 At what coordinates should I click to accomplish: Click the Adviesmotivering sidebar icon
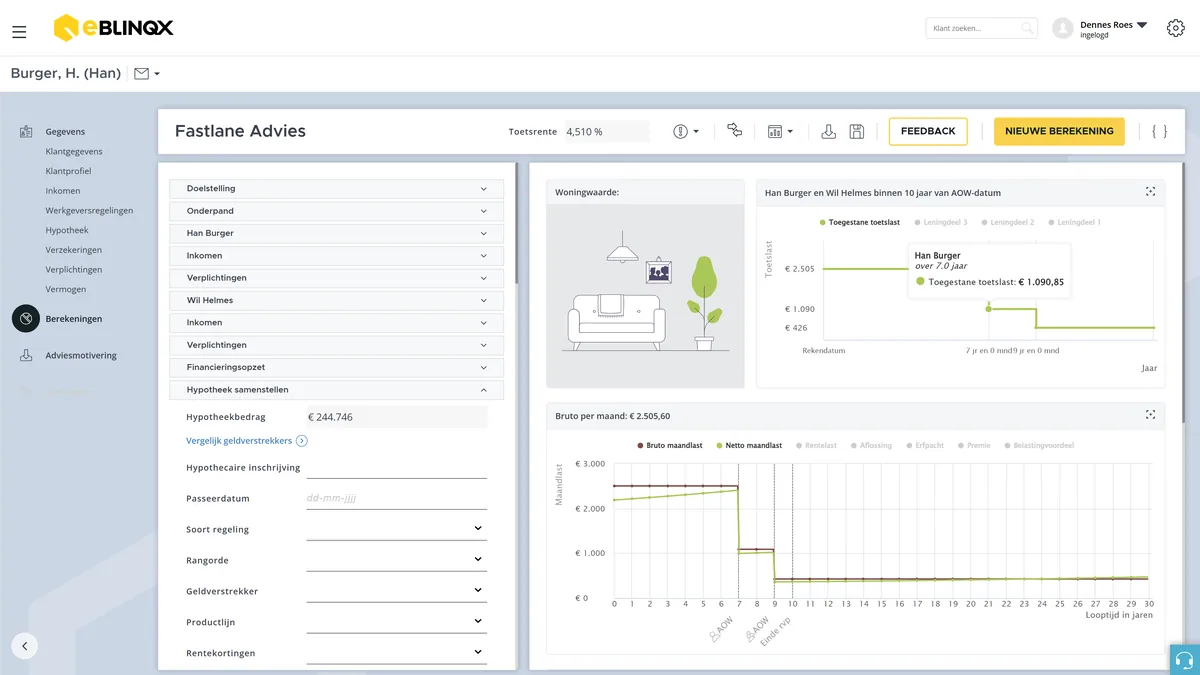tap(26, 355)
